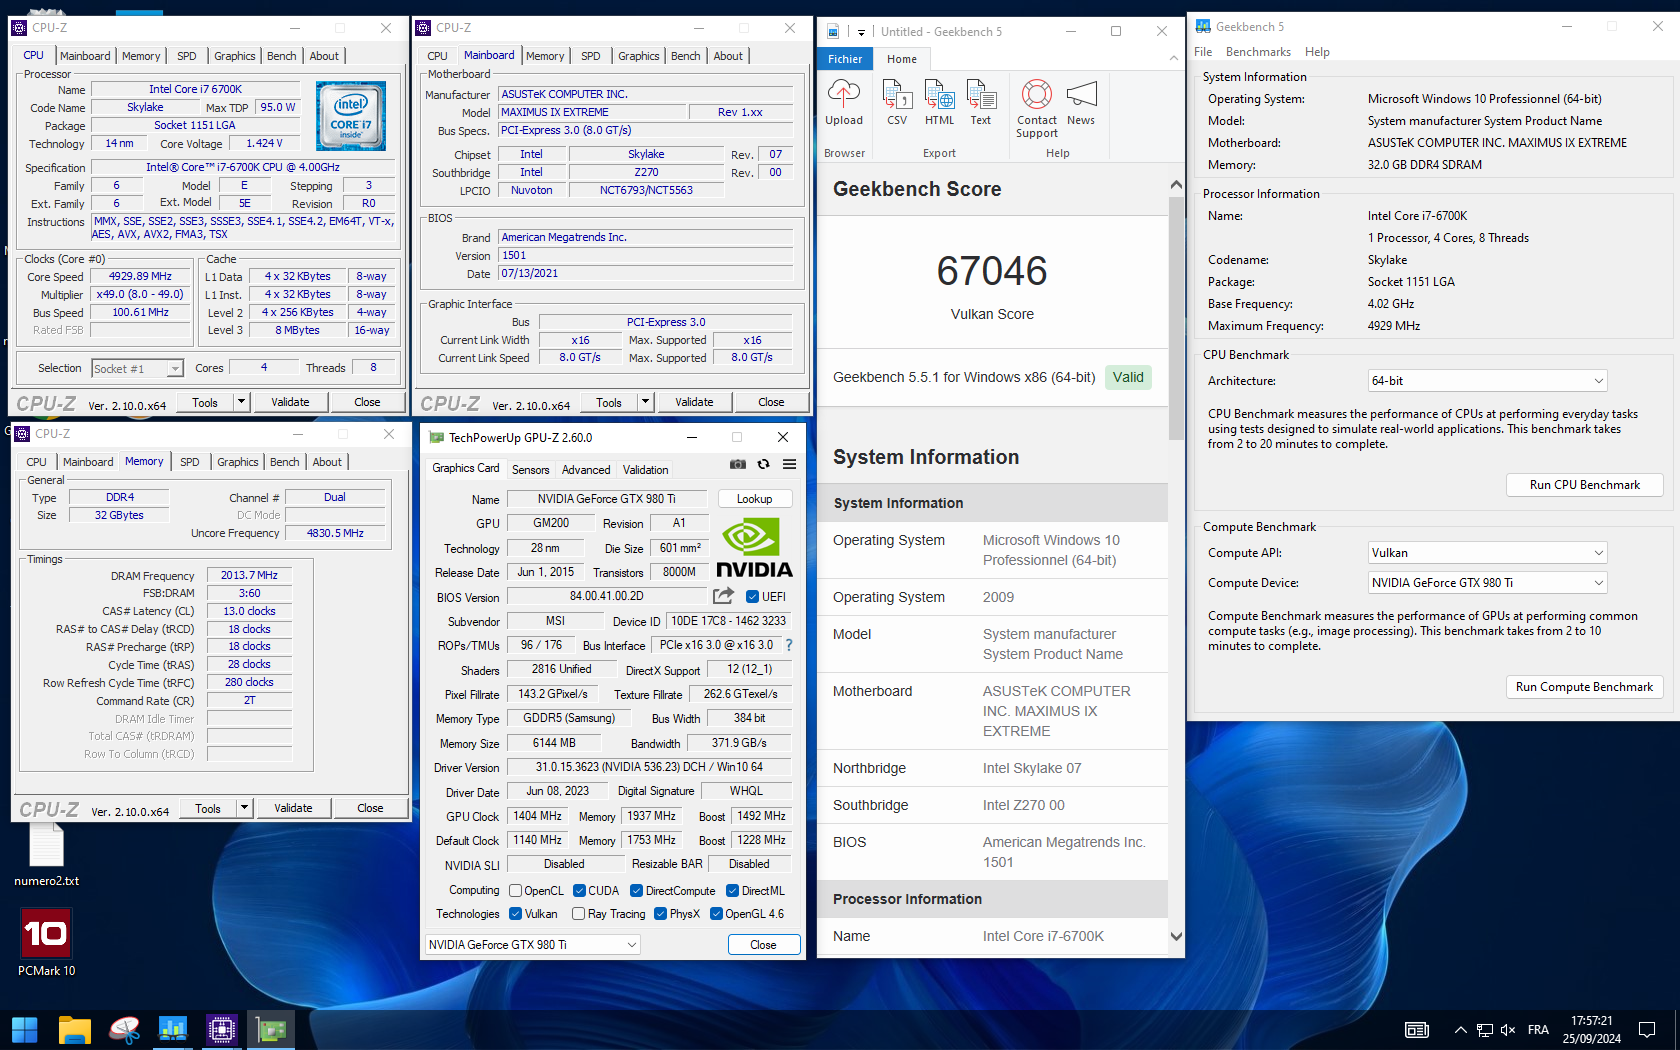
Task: Toggle the CUDA checkbox
Action: tap(579, 890)
